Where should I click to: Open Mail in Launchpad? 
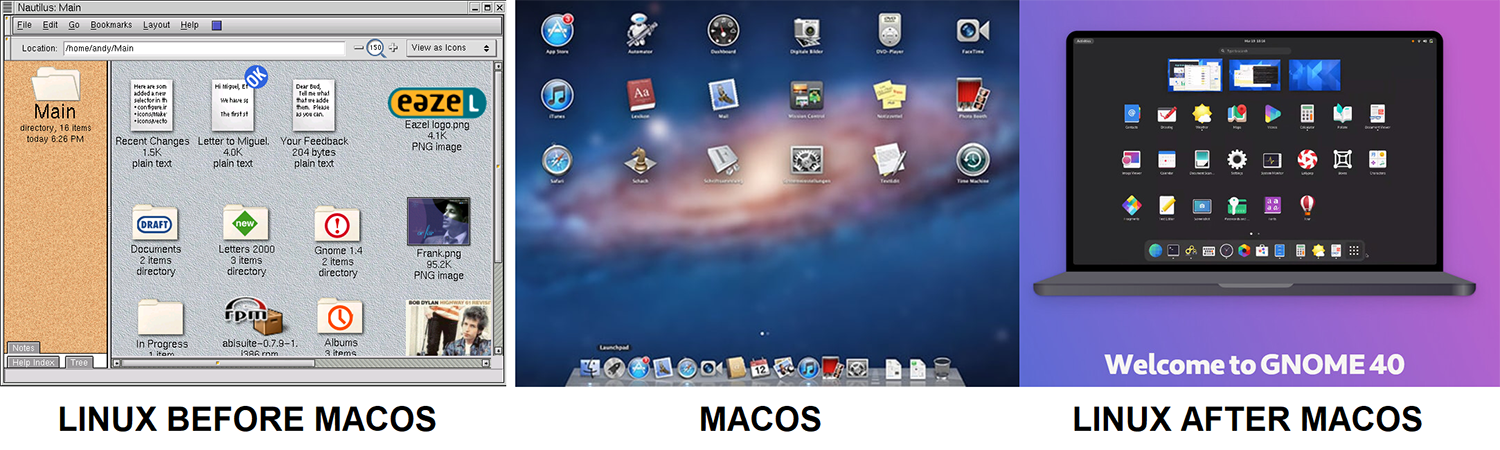coord(723,95)
